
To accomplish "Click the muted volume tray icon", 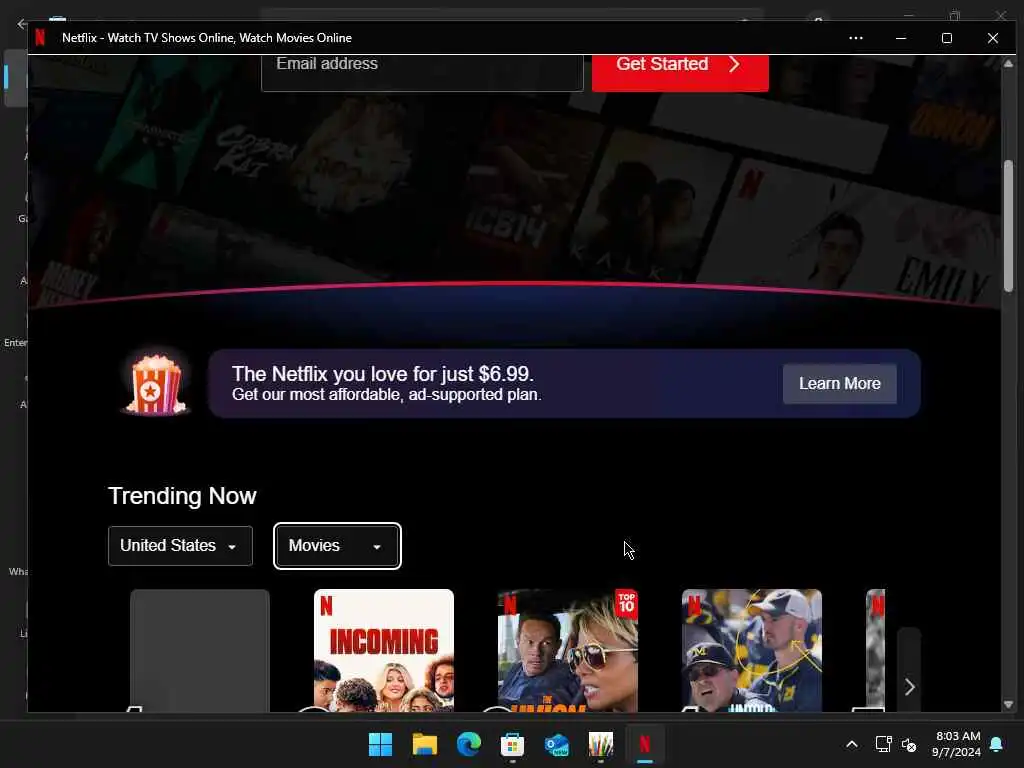I will click(908, 744).
